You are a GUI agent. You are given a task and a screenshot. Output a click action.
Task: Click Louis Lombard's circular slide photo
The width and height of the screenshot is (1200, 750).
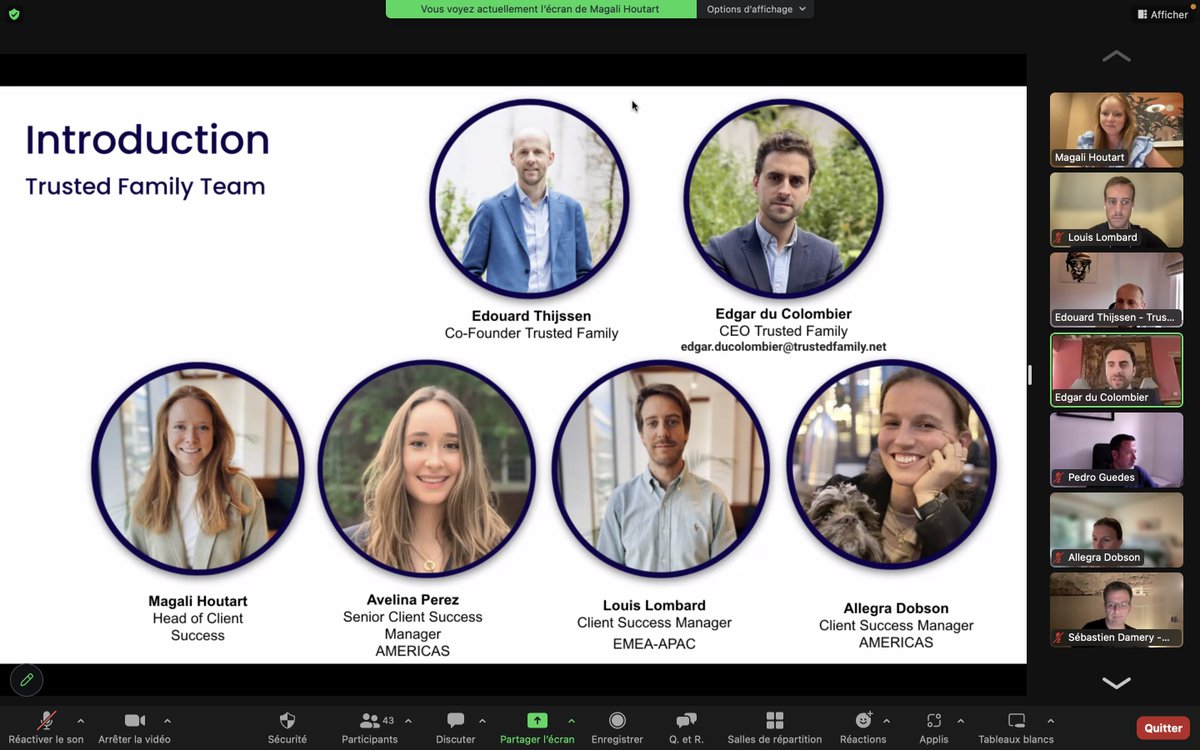point(661,468)
